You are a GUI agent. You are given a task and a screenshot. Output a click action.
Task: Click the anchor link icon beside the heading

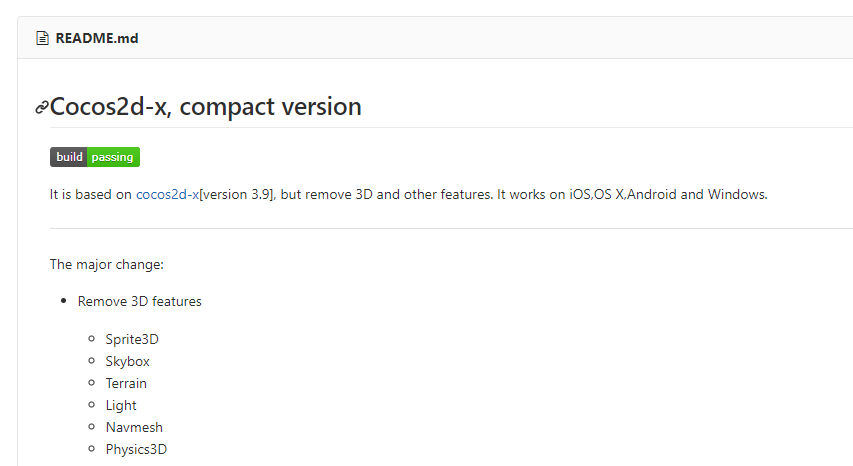coord(42,107)
